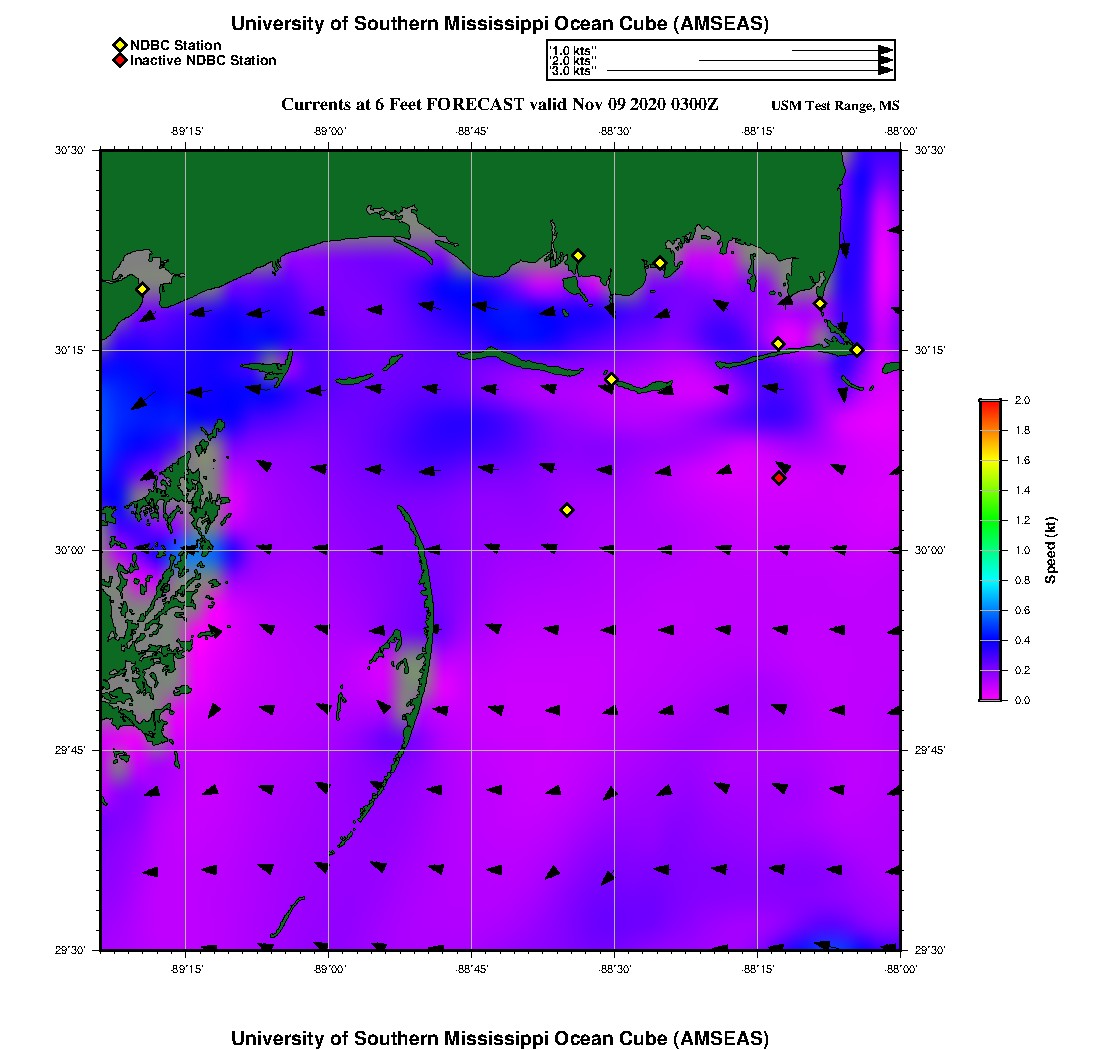
Task: Click the -88°45' longitude label below the map
Action: tap(471, 969)
